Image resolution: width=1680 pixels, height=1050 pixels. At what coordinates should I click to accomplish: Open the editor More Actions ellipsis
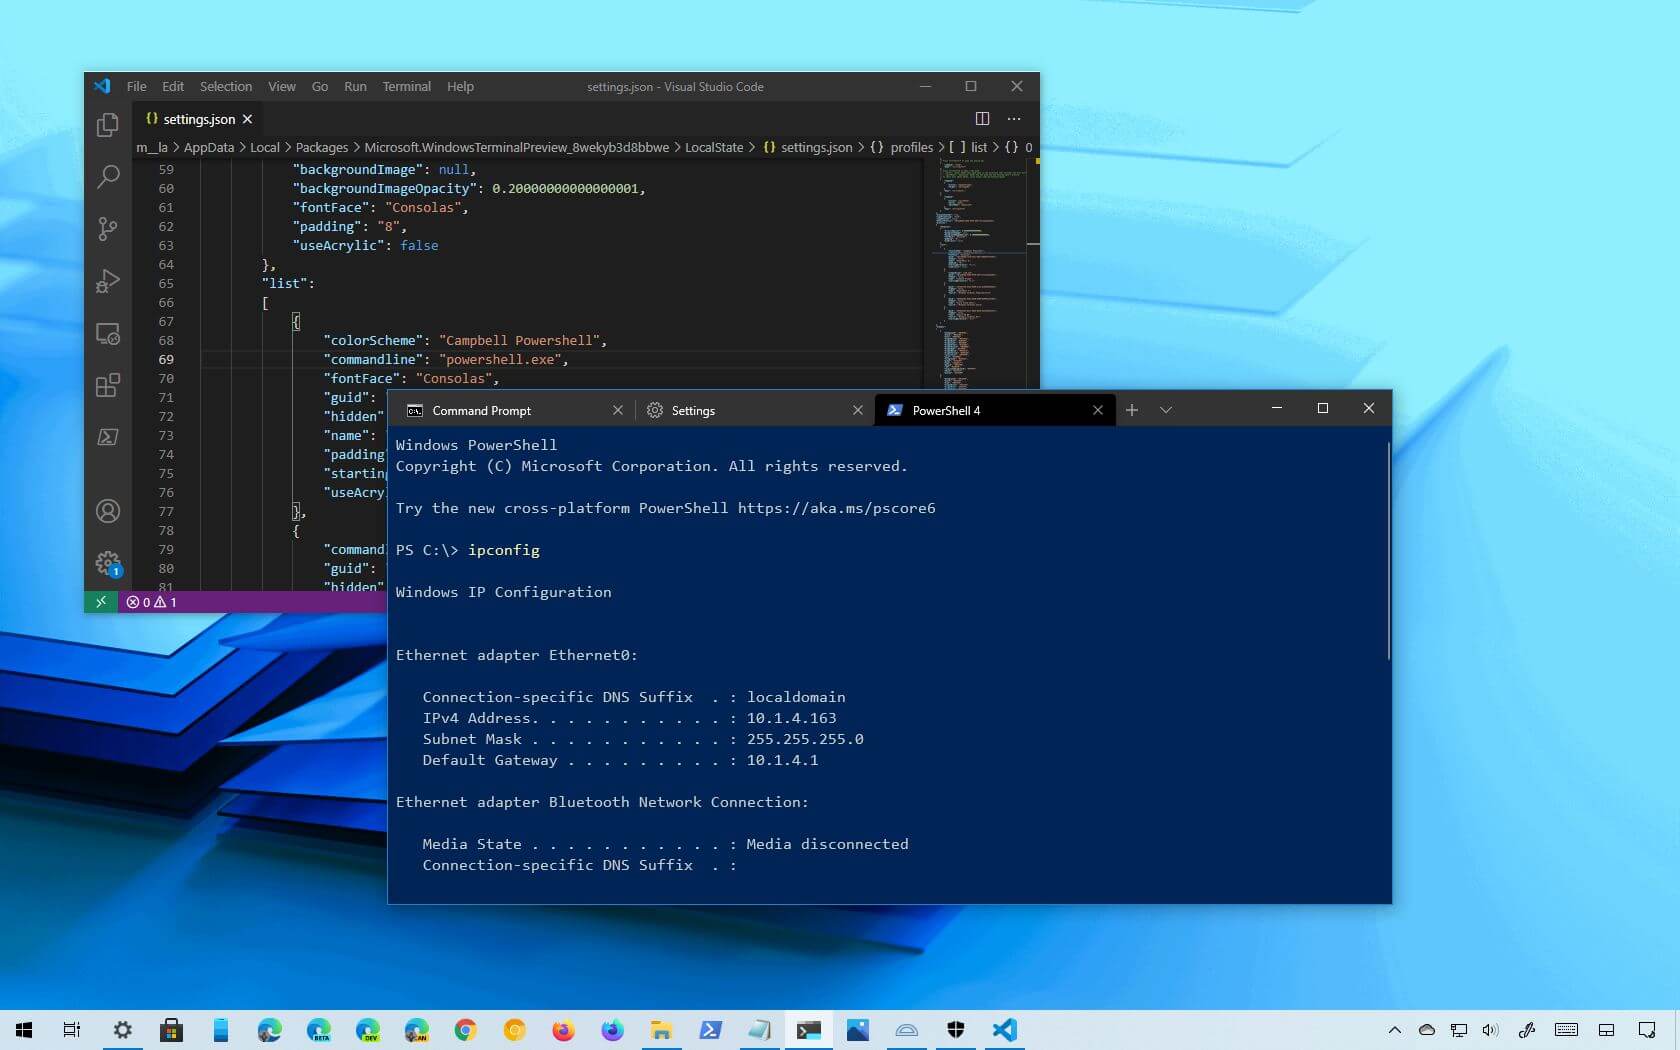click(1014, 119)
